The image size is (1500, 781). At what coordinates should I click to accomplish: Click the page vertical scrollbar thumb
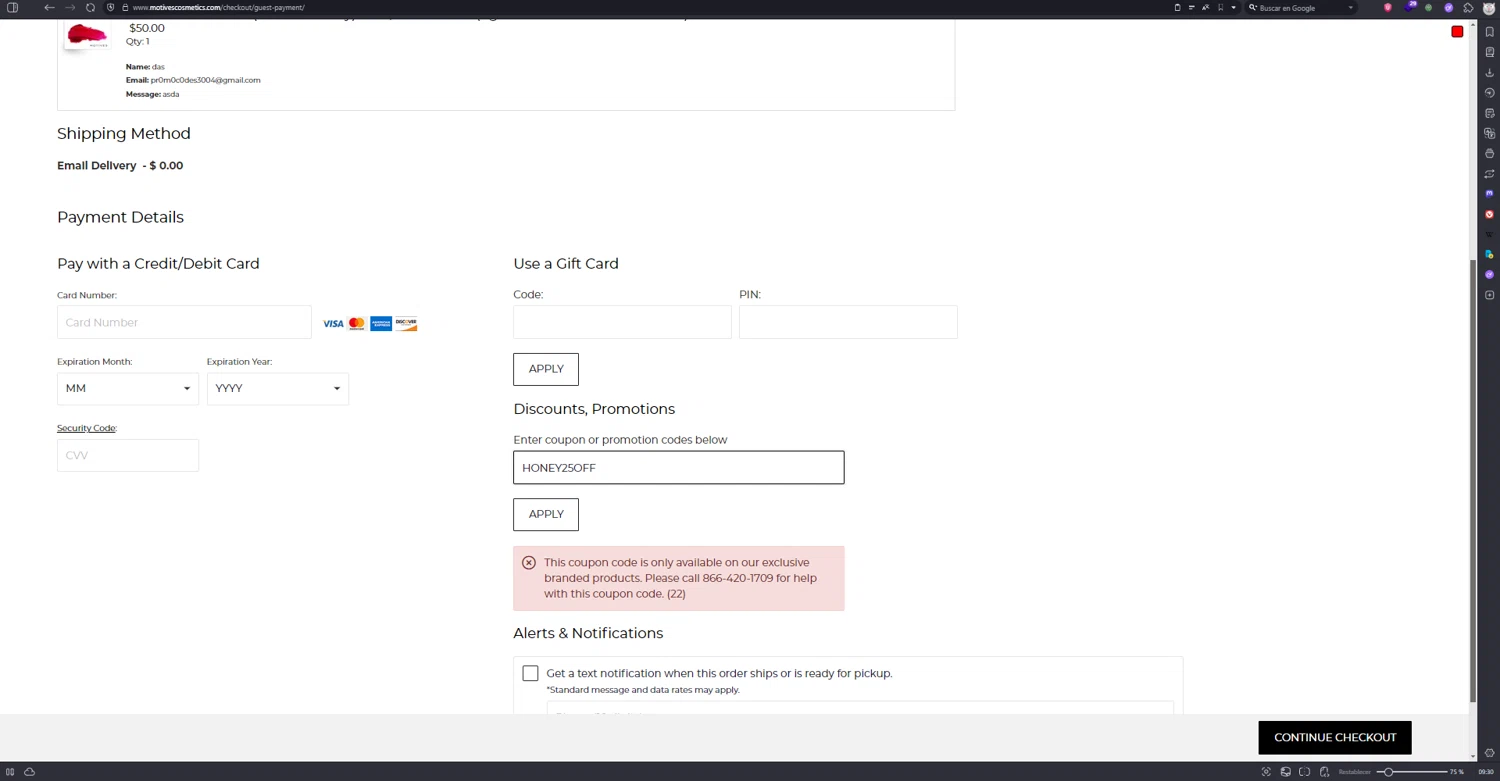(1472, 480)
